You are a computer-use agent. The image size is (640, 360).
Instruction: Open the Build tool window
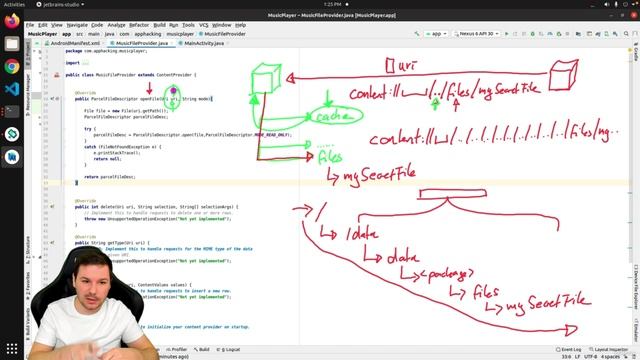202,349
